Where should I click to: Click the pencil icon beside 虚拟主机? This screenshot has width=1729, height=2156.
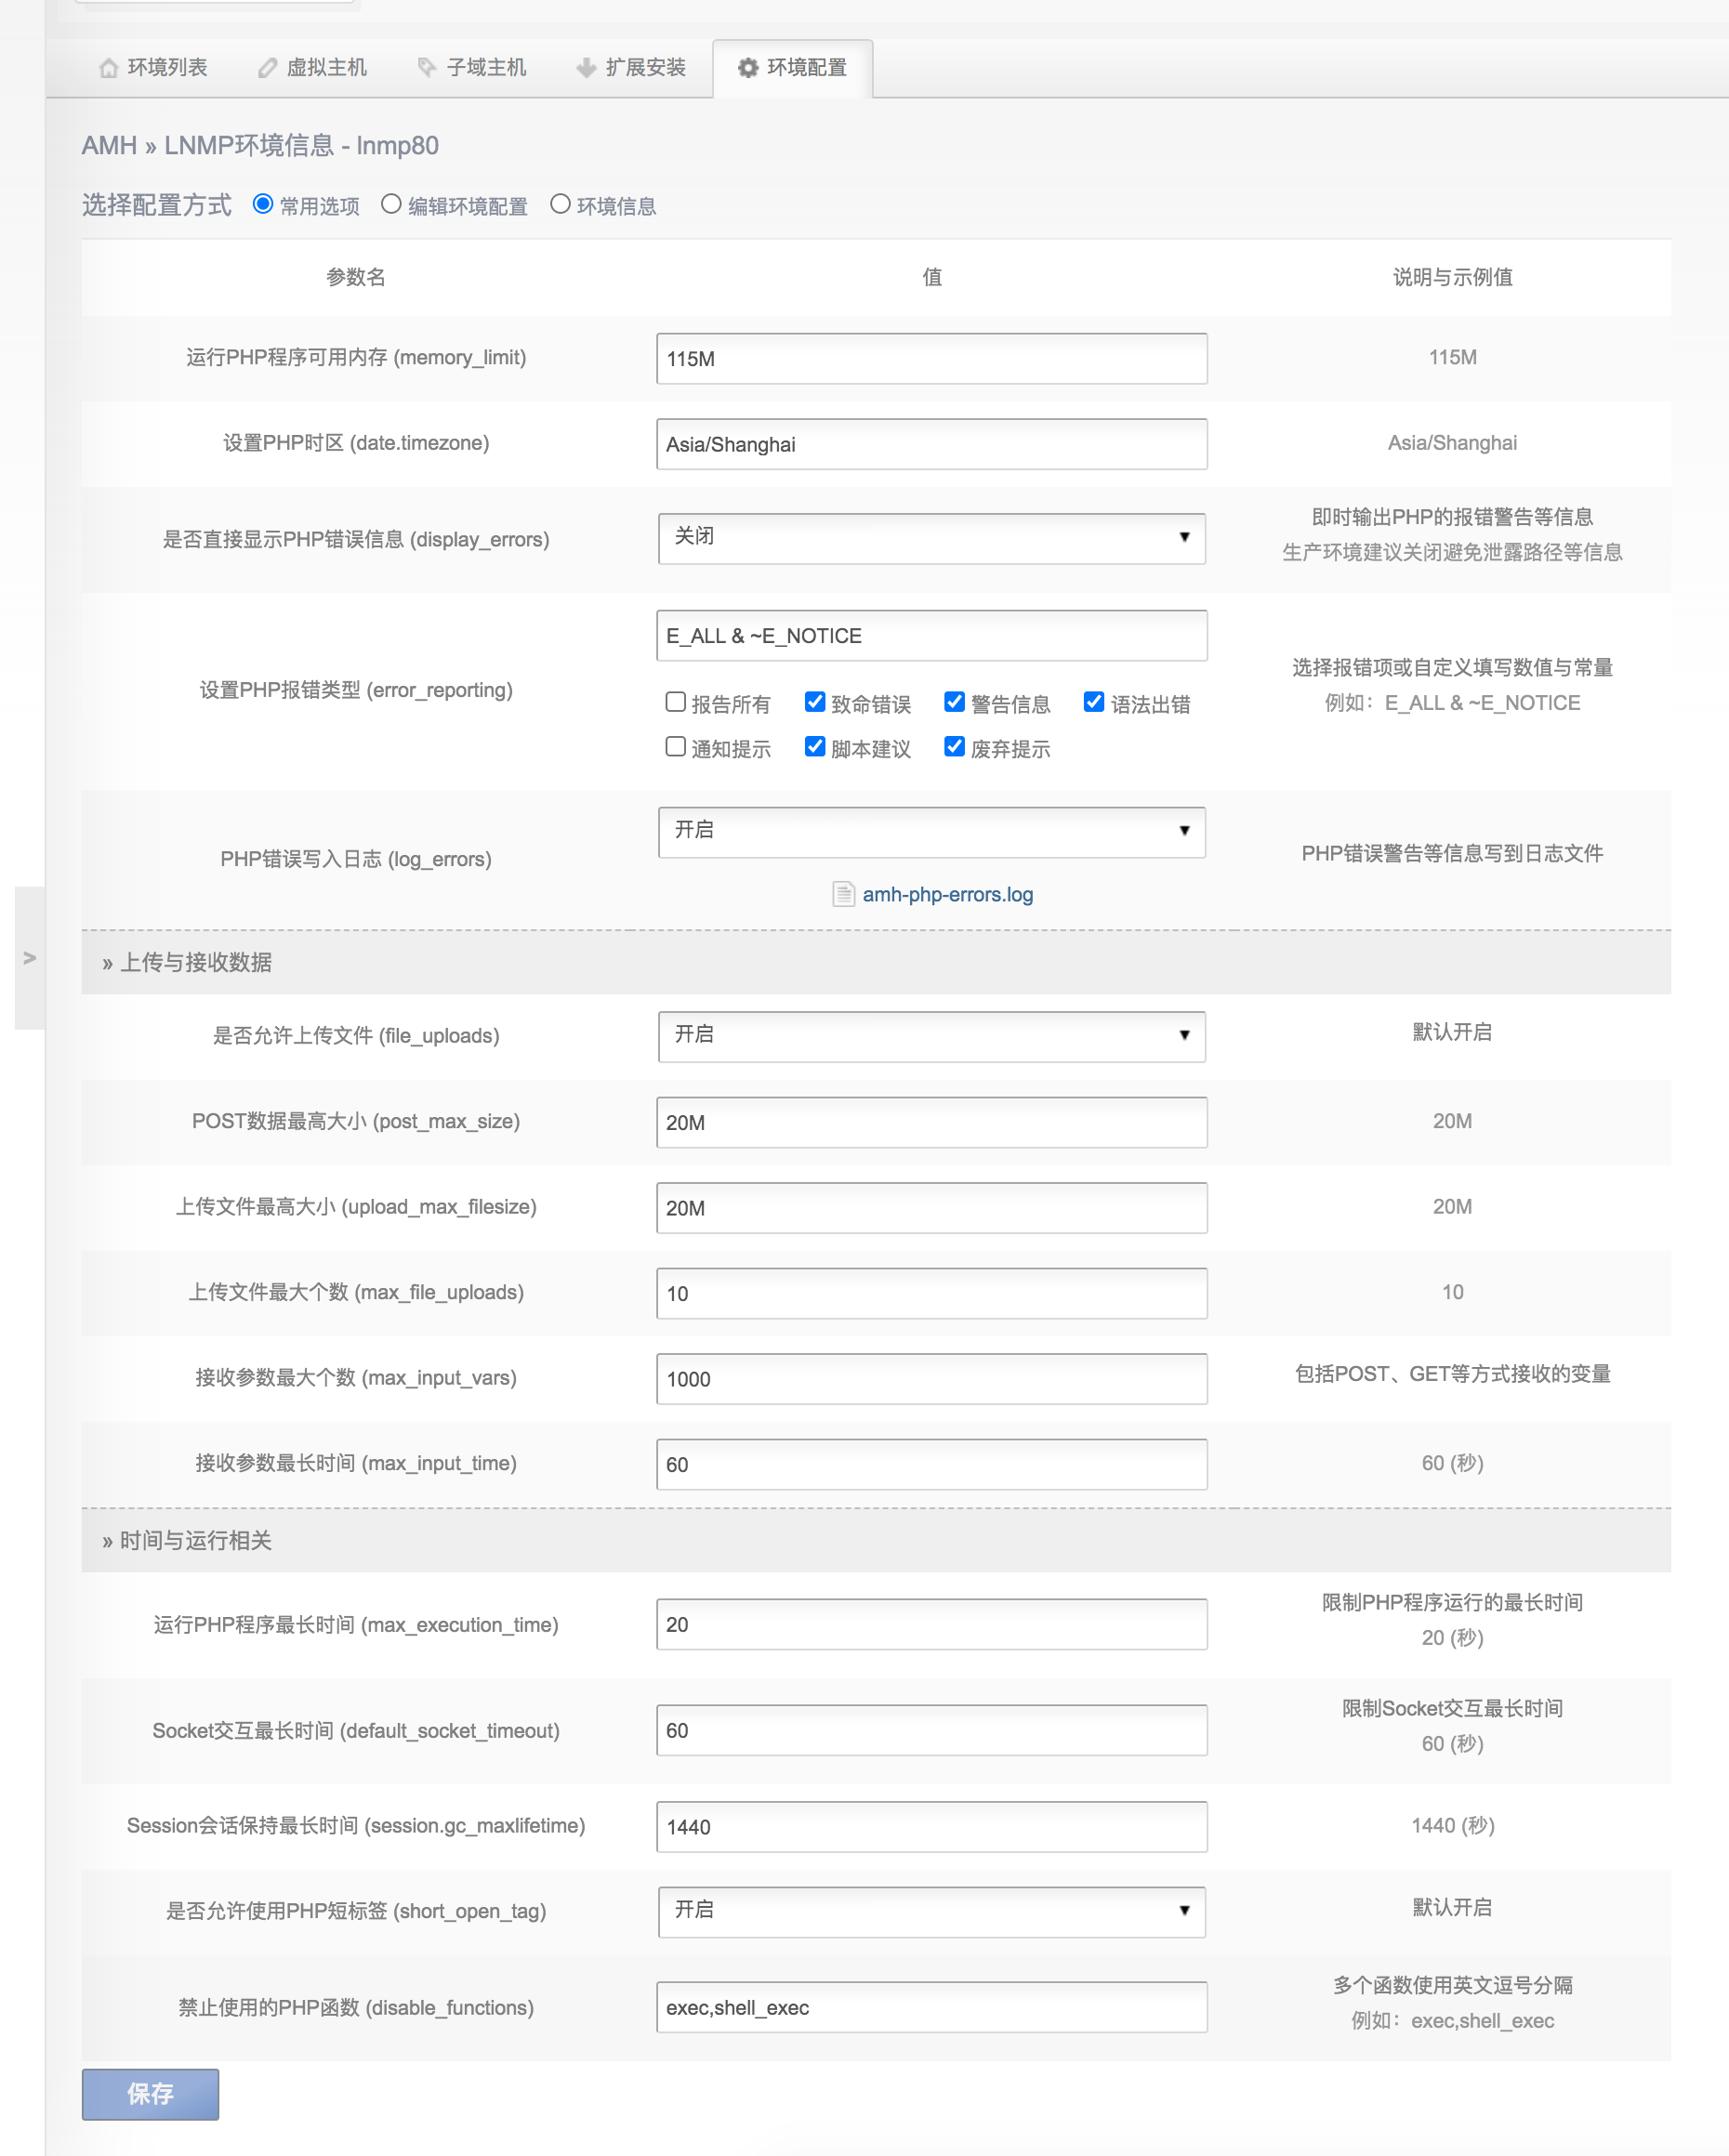click(267, 68)
